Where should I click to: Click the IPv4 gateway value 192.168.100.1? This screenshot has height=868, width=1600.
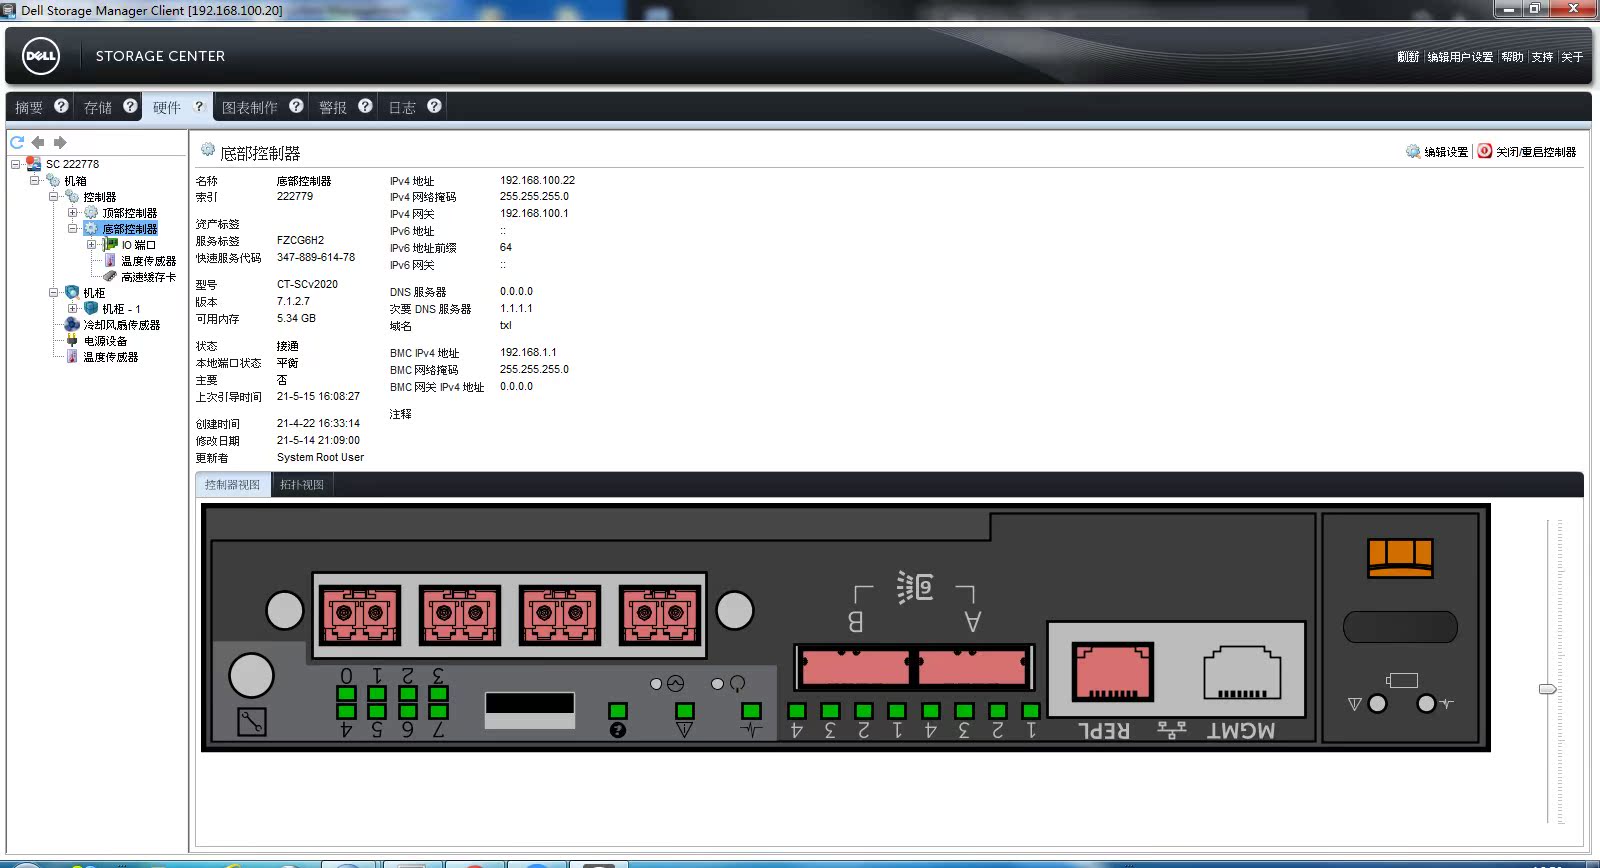[534, 213]
